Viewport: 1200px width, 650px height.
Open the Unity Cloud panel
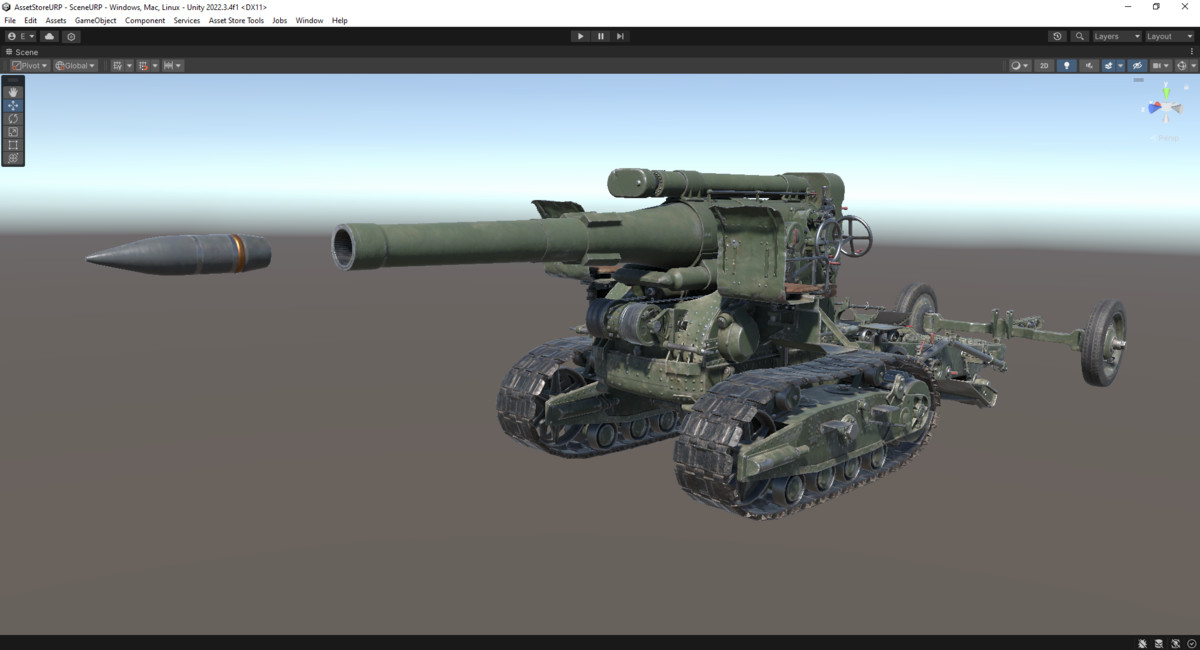(x=48, y=36)
